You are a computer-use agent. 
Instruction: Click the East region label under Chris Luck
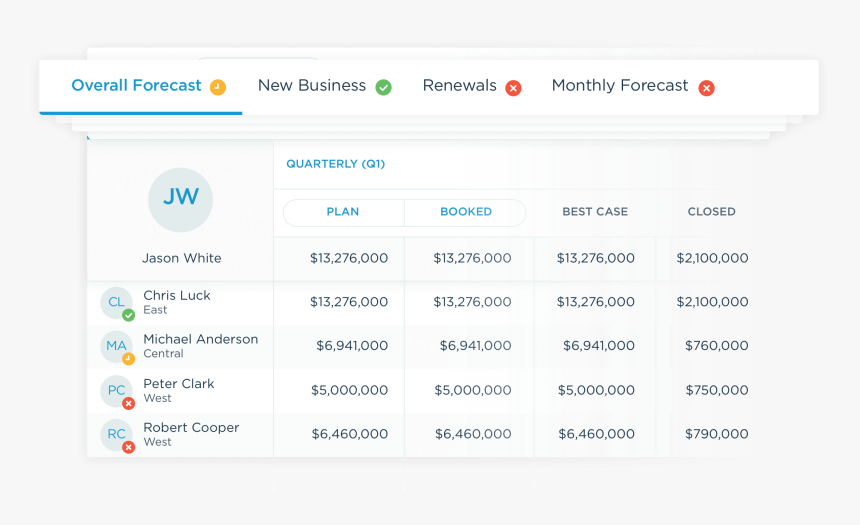pos(155,310)
